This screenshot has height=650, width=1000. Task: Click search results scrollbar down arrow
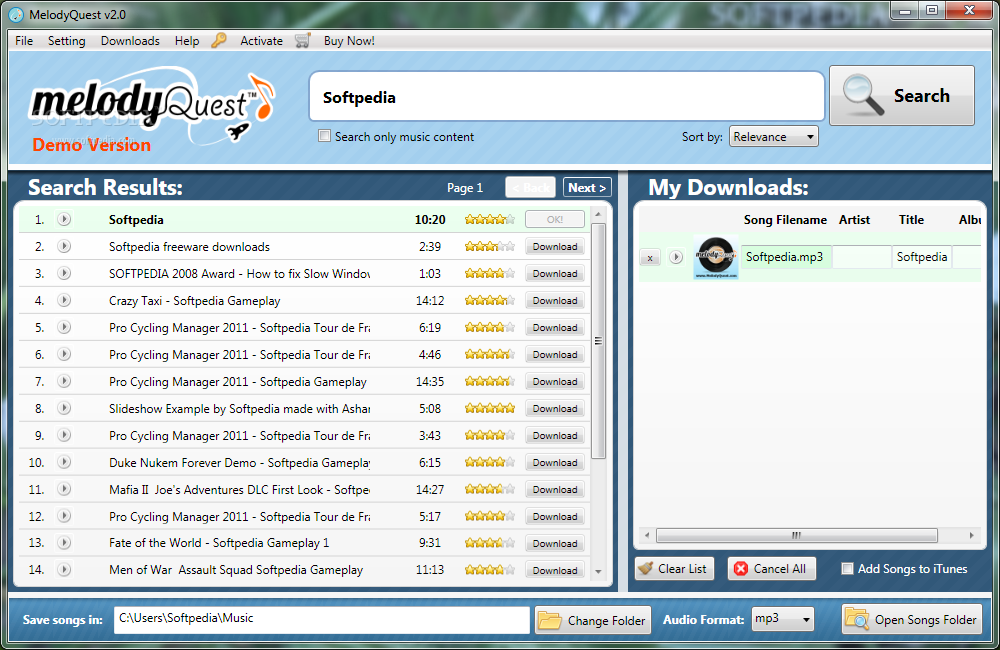[x=598, y=572]
